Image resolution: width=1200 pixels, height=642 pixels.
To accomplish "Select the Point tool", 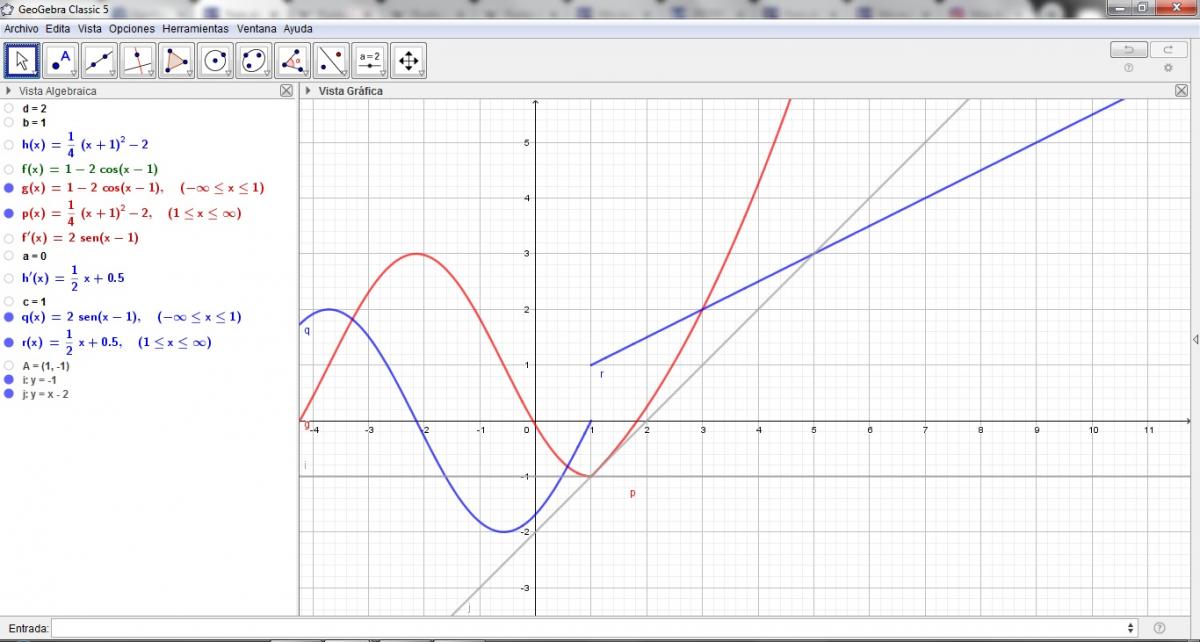I will tap(61, 61).
